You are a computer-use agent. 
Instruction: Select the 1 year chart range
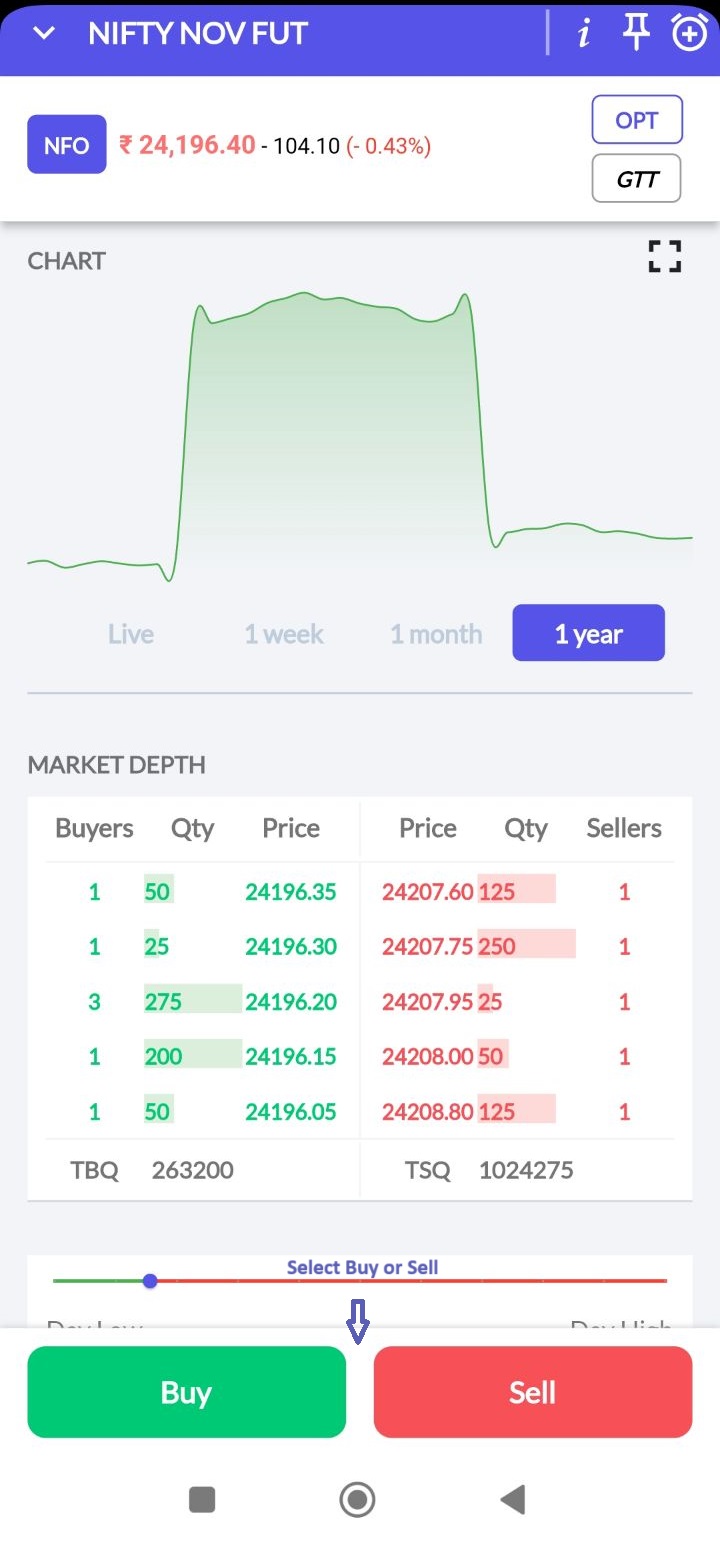tap(589, 634)
